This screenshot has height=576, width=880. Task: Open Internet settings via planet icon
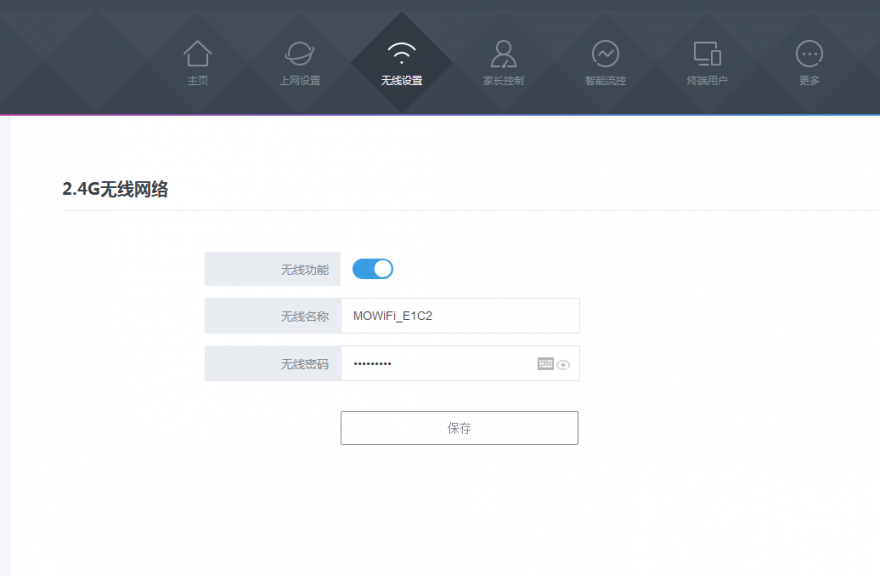[x=299, y=53]
